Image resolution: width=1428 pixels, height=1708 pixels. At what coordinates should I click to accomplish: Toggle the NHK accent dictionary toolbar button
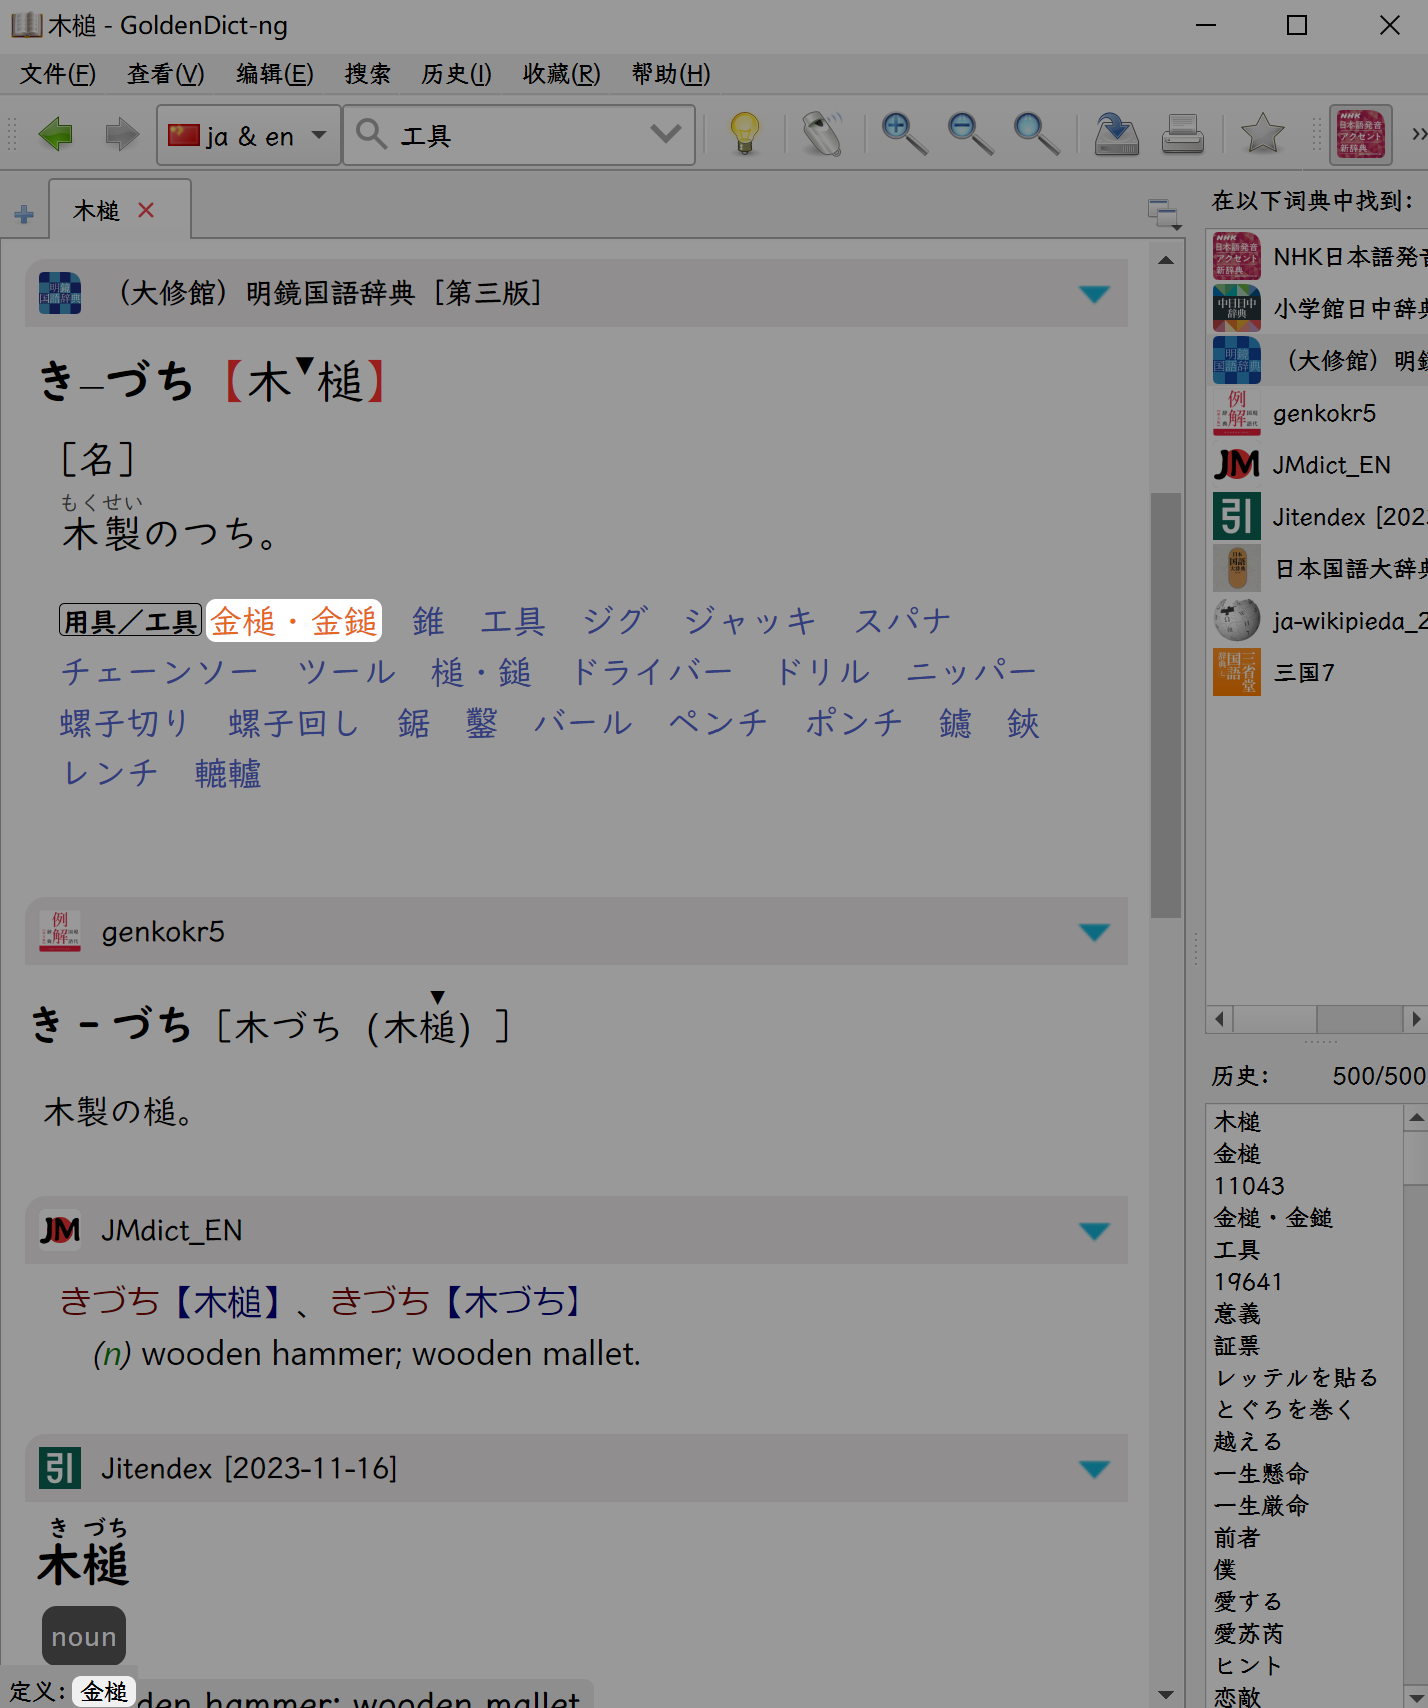pos(1360,134)
